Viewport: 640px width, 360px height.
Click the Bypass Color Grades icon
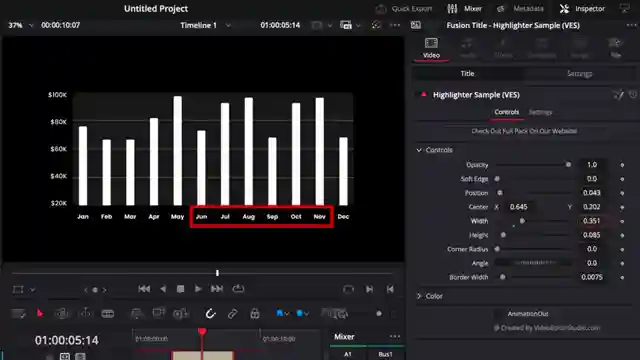coord(376,25)
